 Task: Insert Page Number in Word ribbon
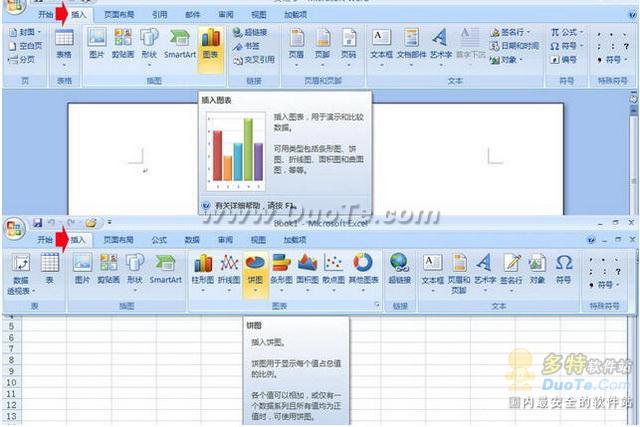pos(349,46)
